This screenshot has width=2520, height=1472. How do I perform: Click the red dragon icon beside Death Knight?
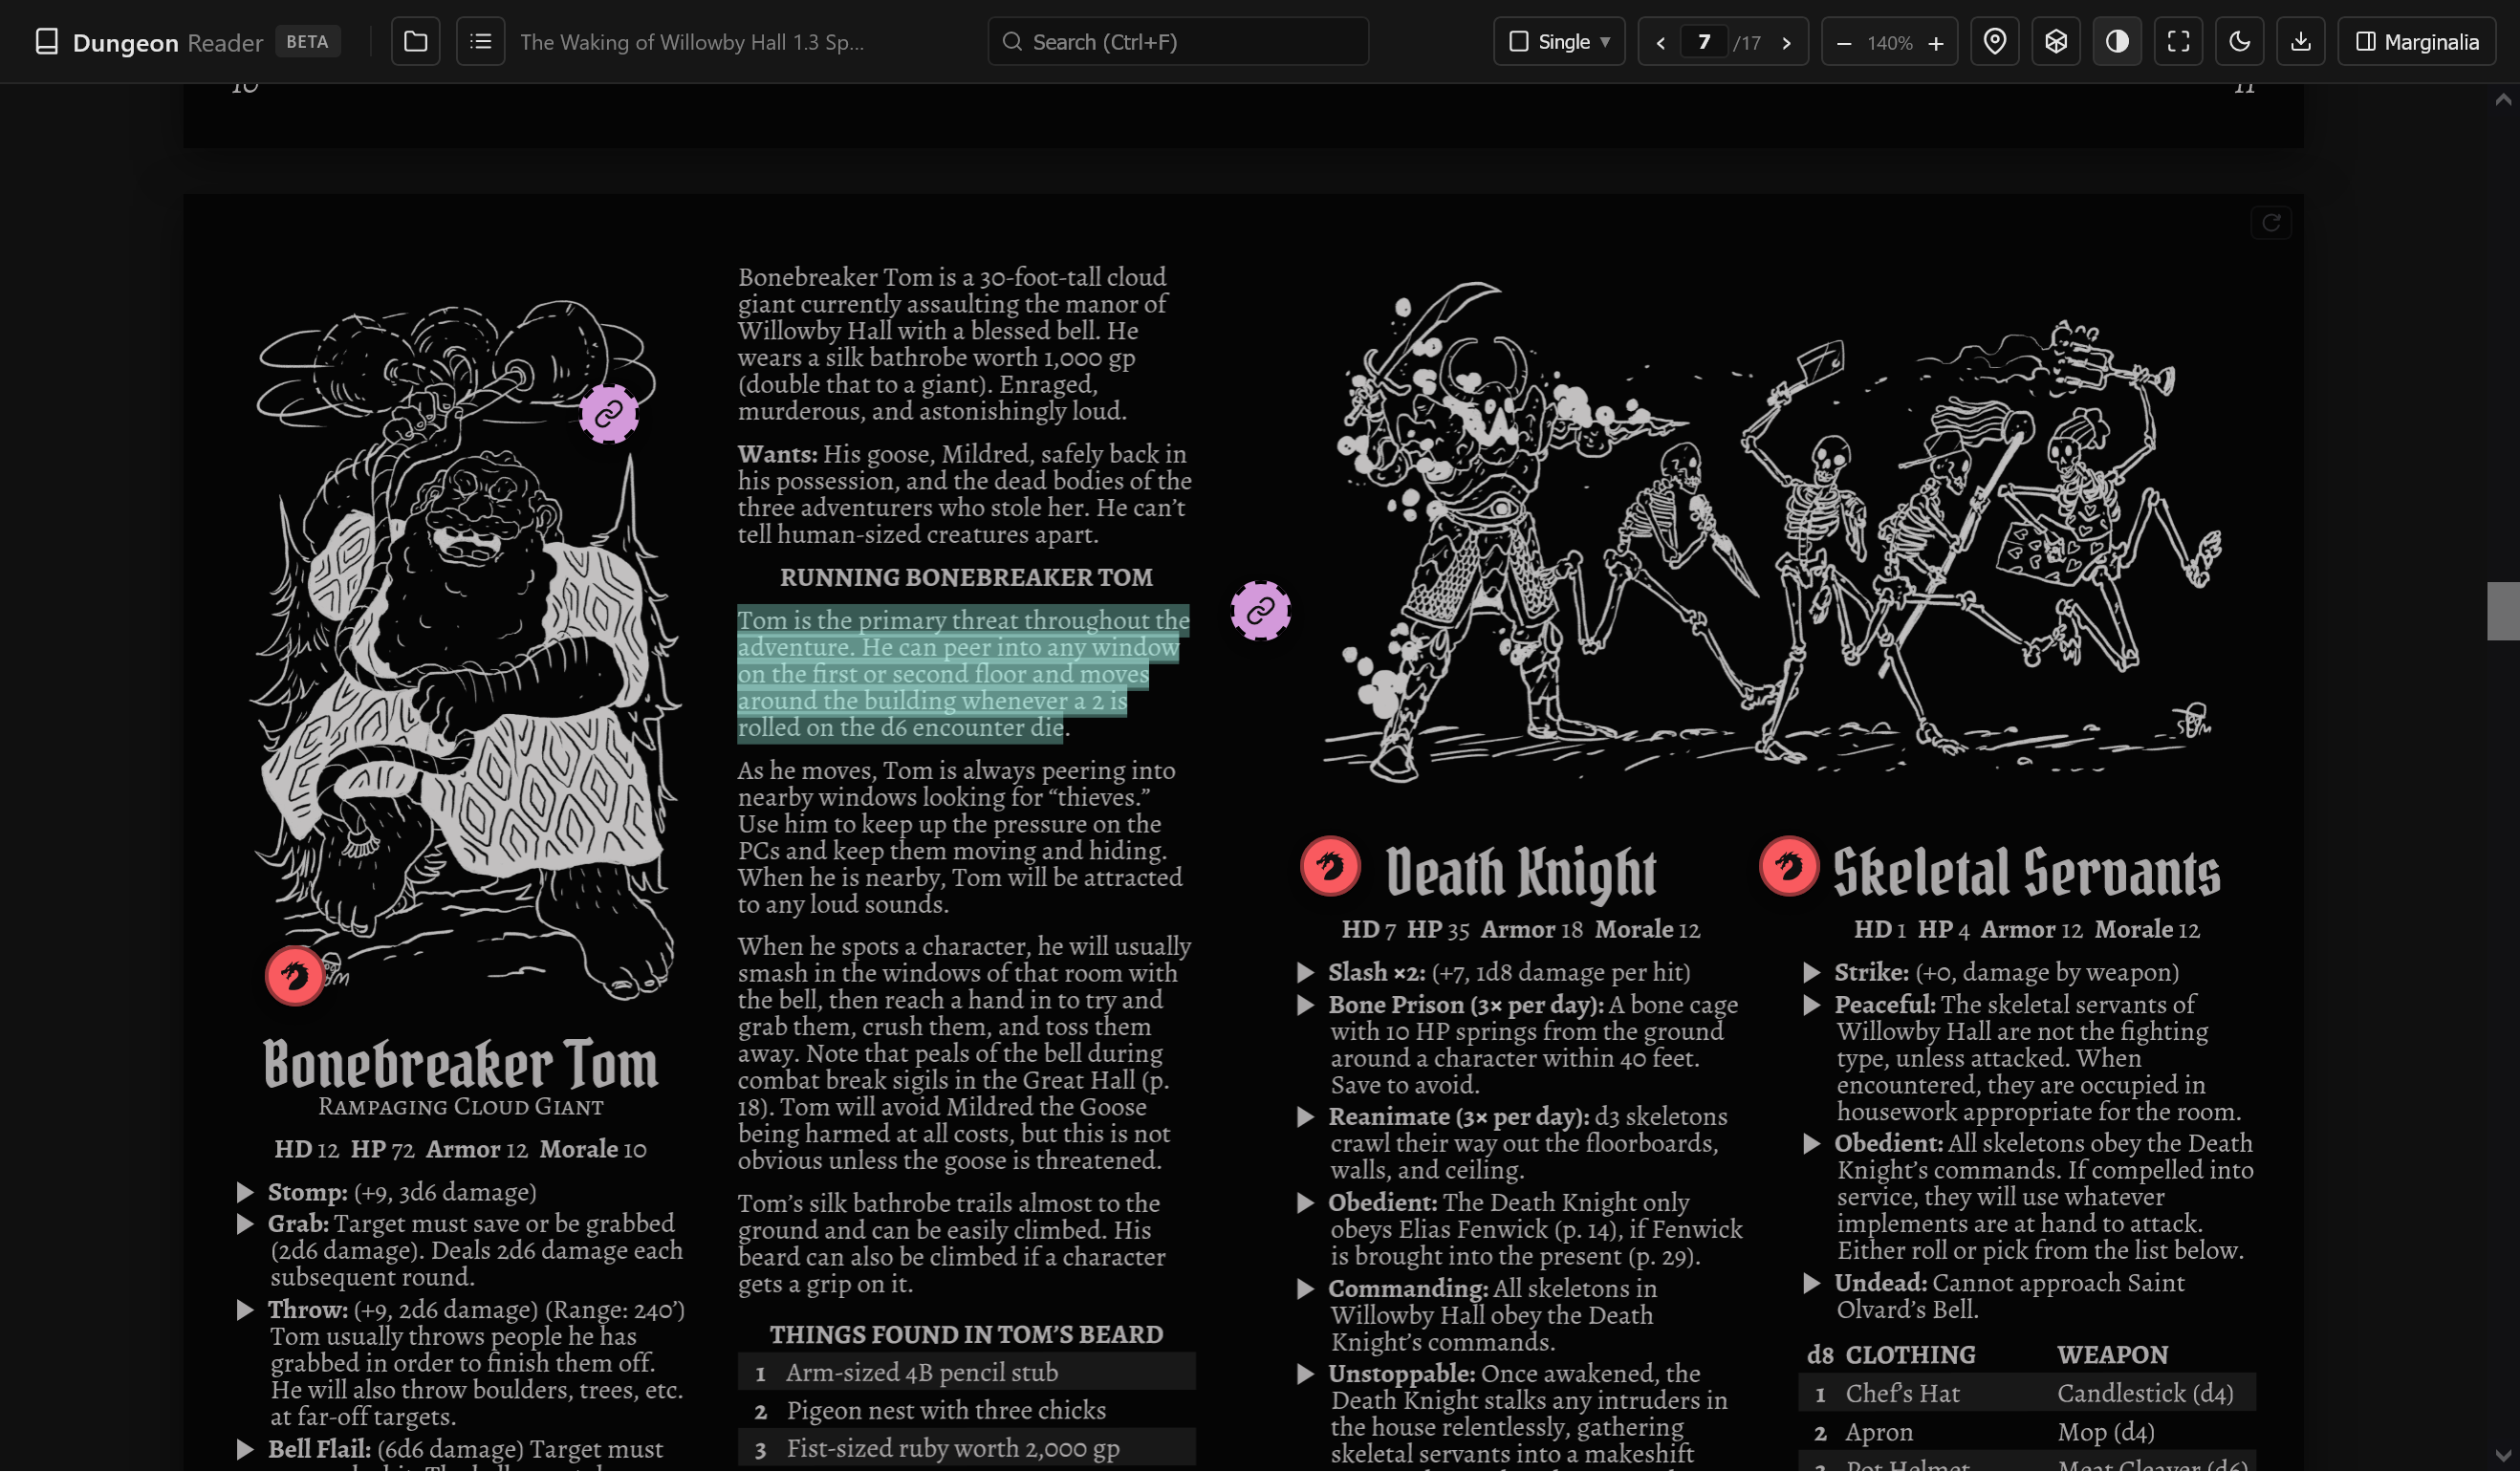click(x=1331, y=866)
